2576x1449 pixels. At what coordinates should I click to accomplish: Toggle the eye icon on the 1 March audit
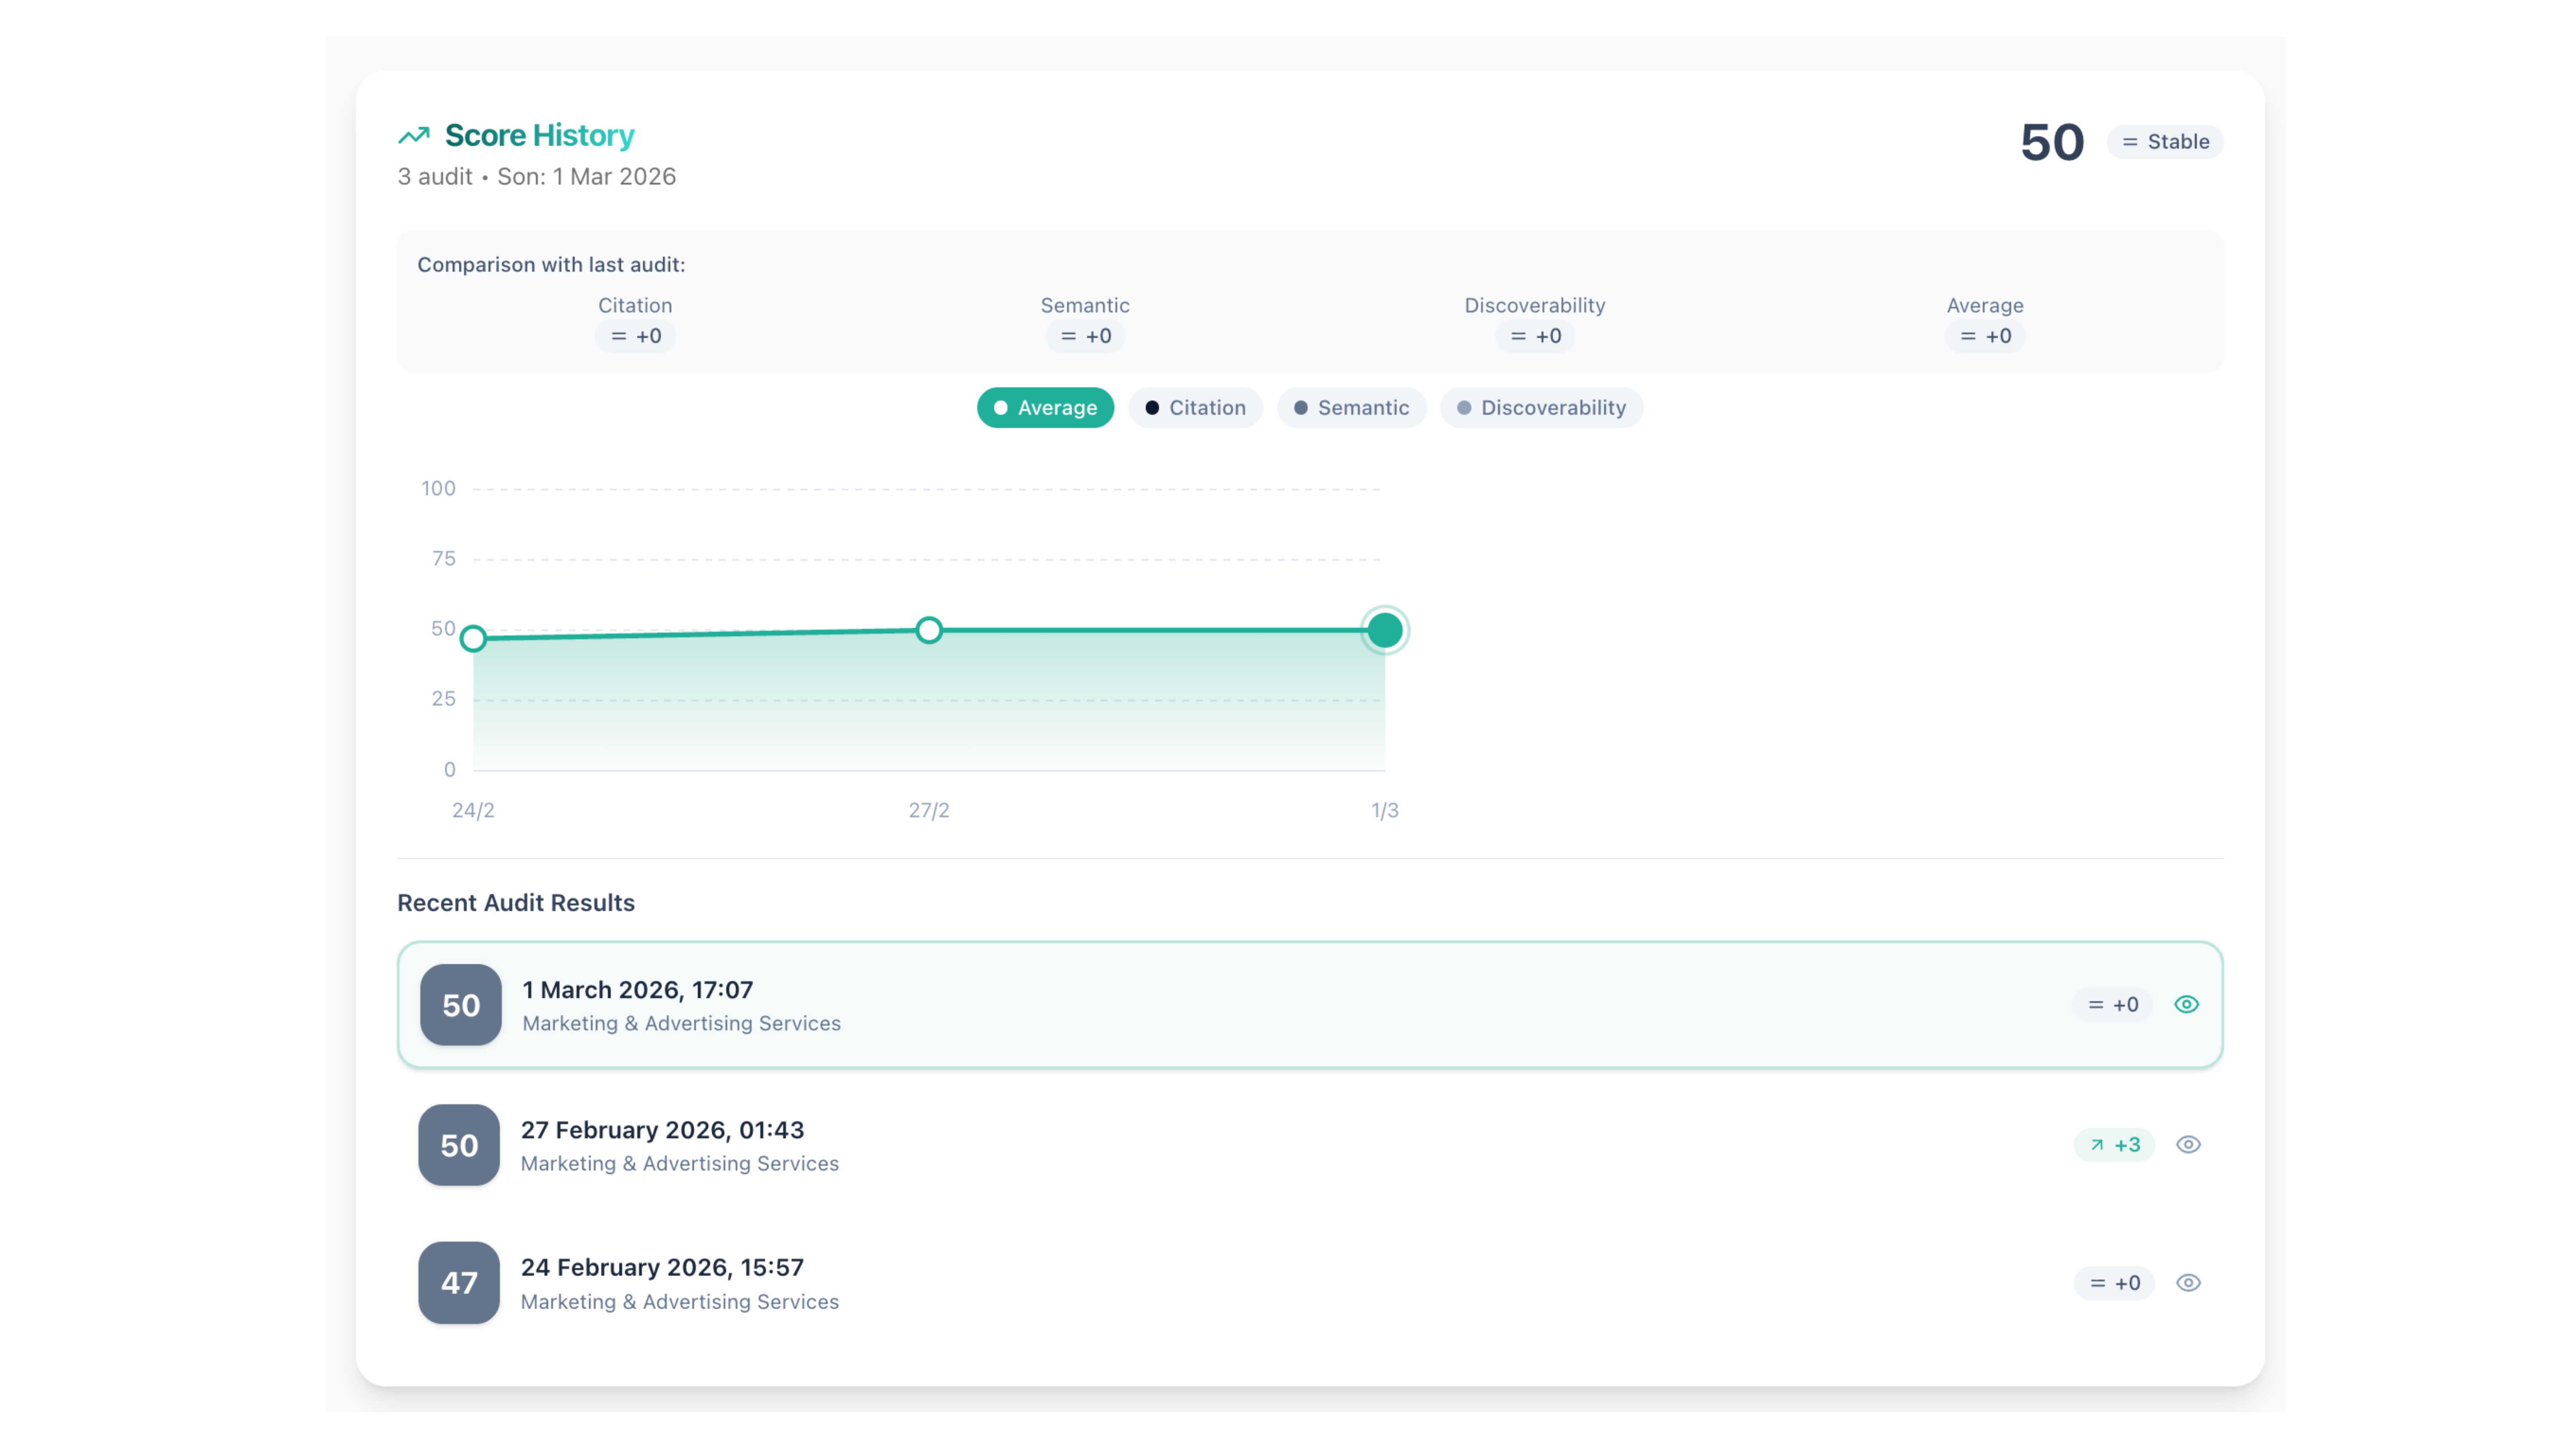pos(2187,1004)
